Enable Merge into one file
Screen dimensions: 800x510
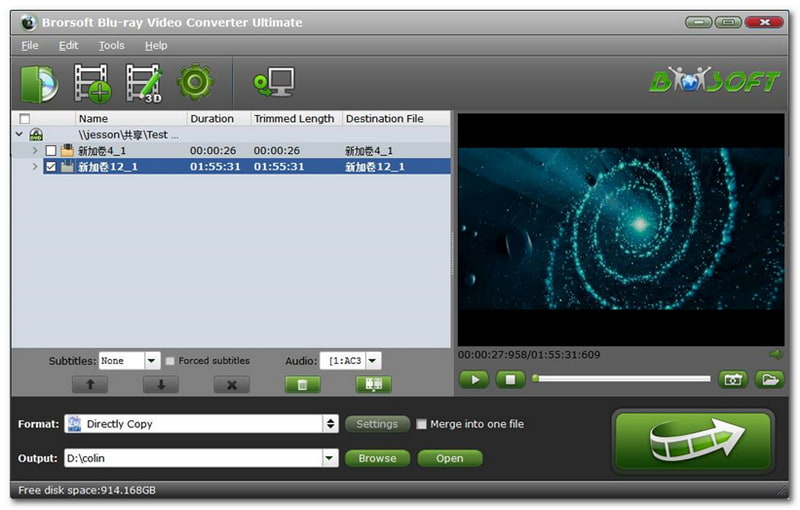click(422, 424)
